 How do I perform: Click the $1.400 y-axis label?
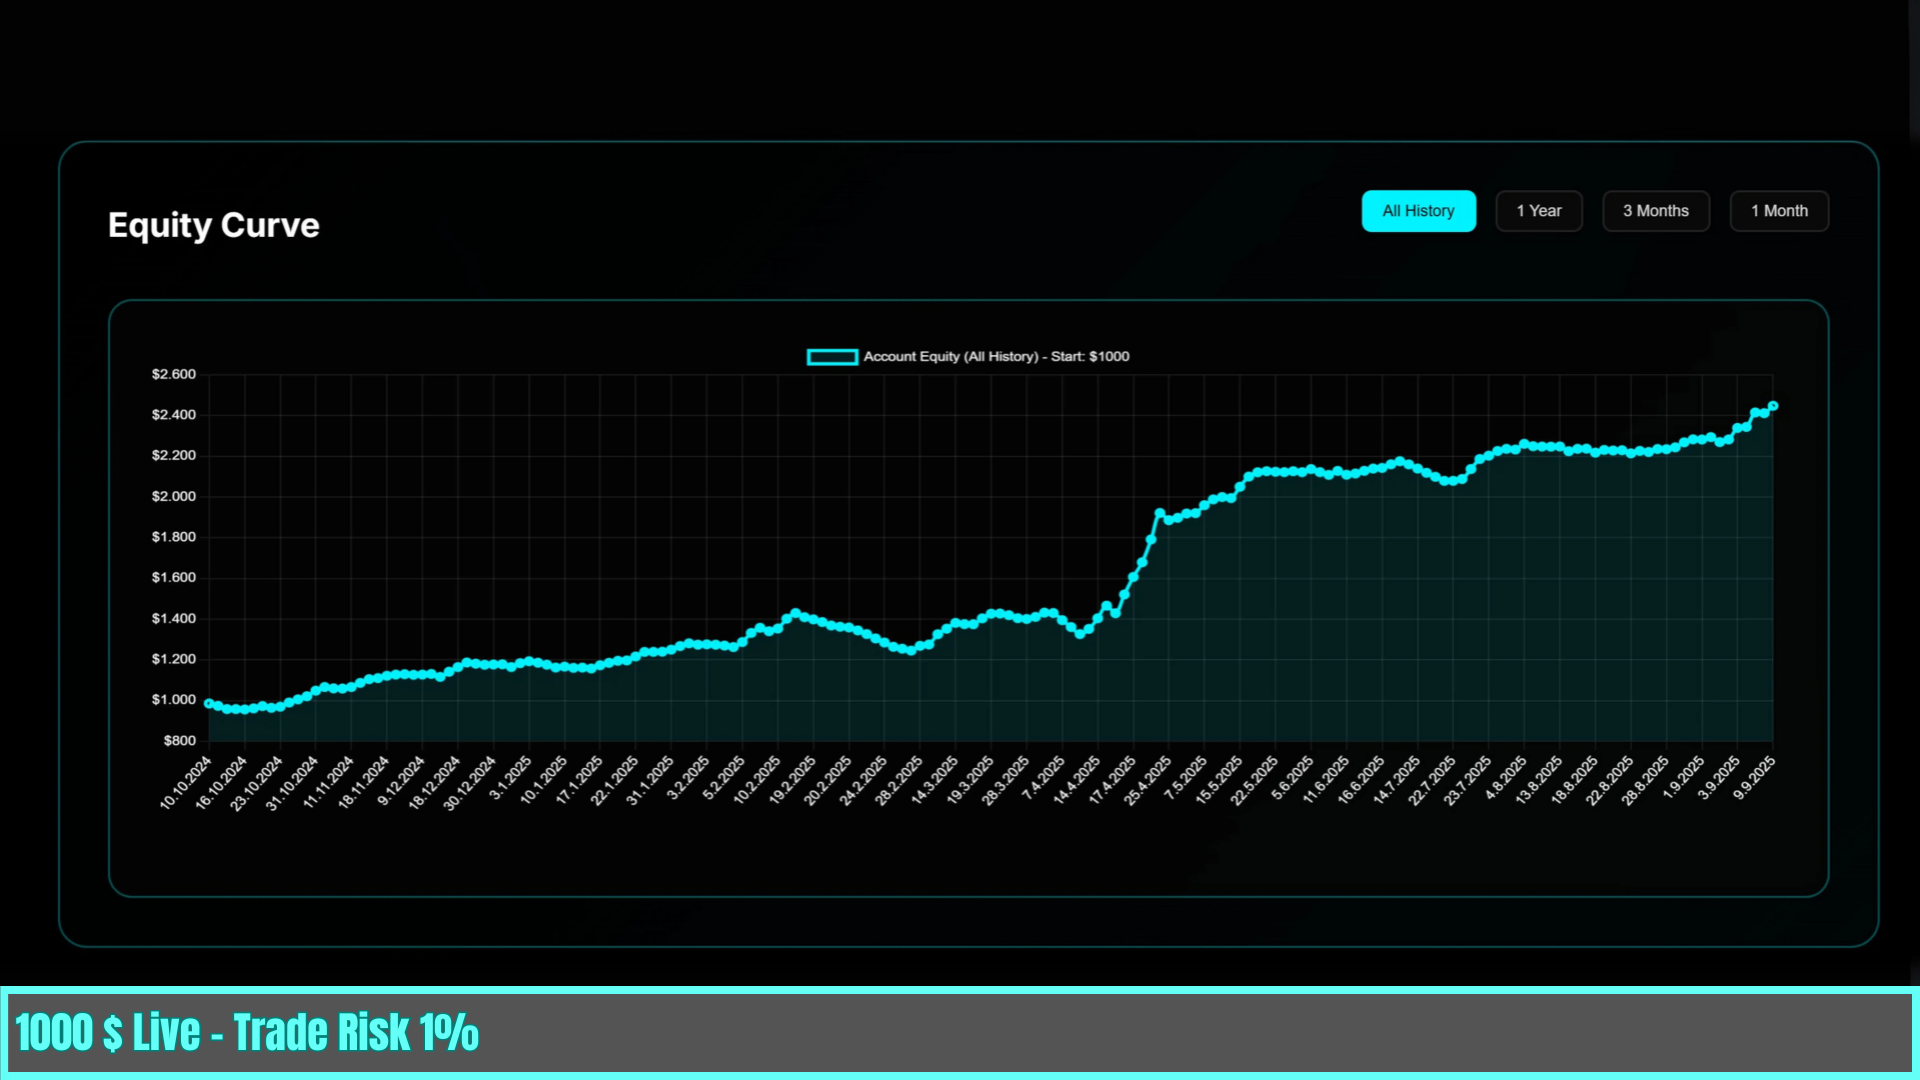click(174, 618)
